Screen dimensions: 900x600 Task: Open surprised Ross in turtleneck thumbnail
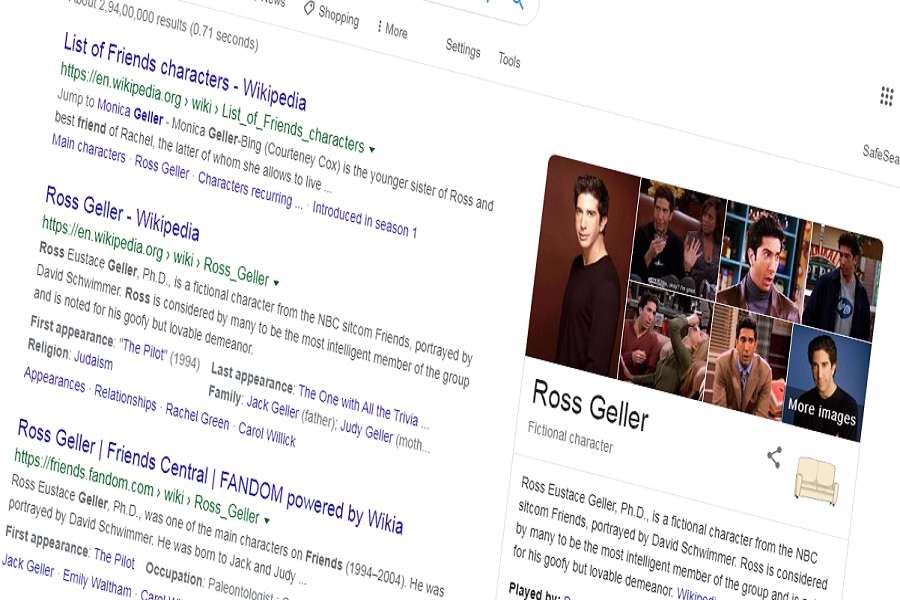click(x=763, y=261)
